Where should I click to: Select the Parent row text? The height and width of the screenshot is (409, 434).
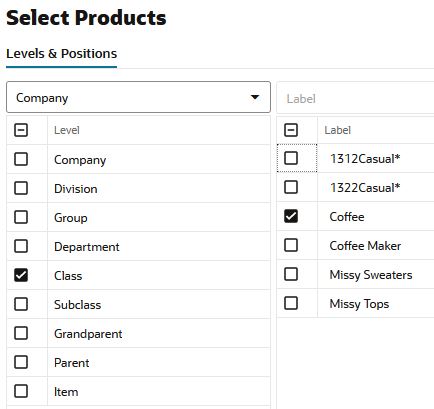click(71, 363)
